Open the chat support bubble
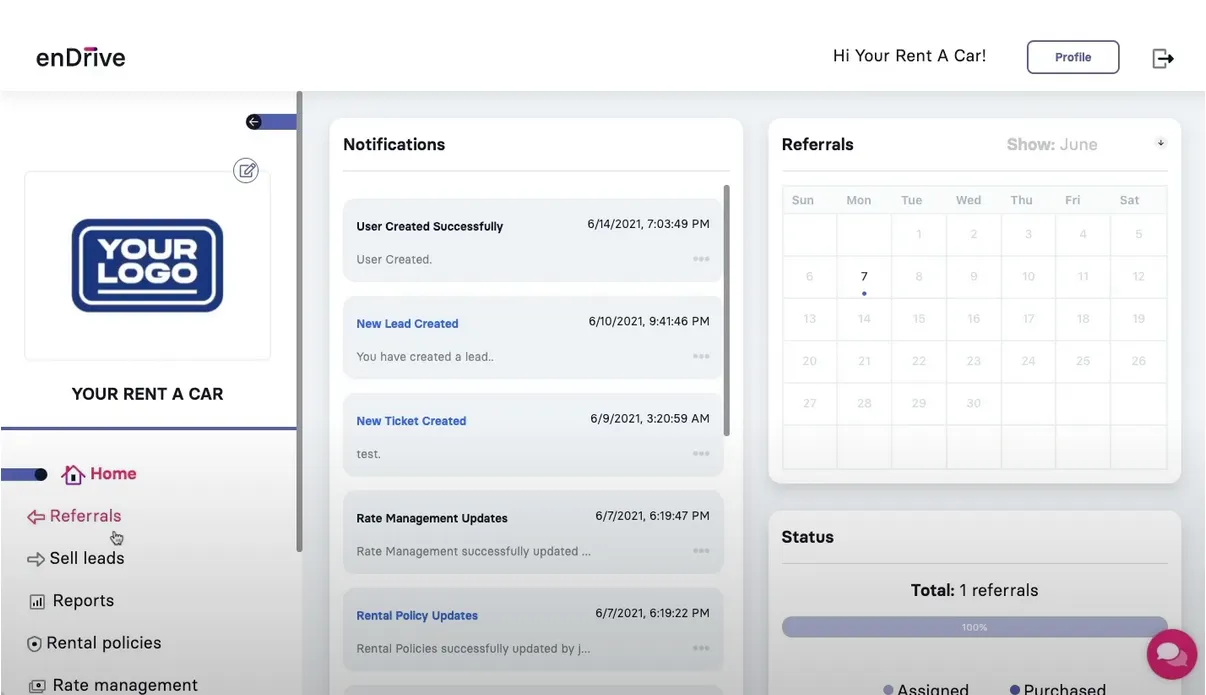Viewport: 1206px width, 695px height. (1171, 654)
